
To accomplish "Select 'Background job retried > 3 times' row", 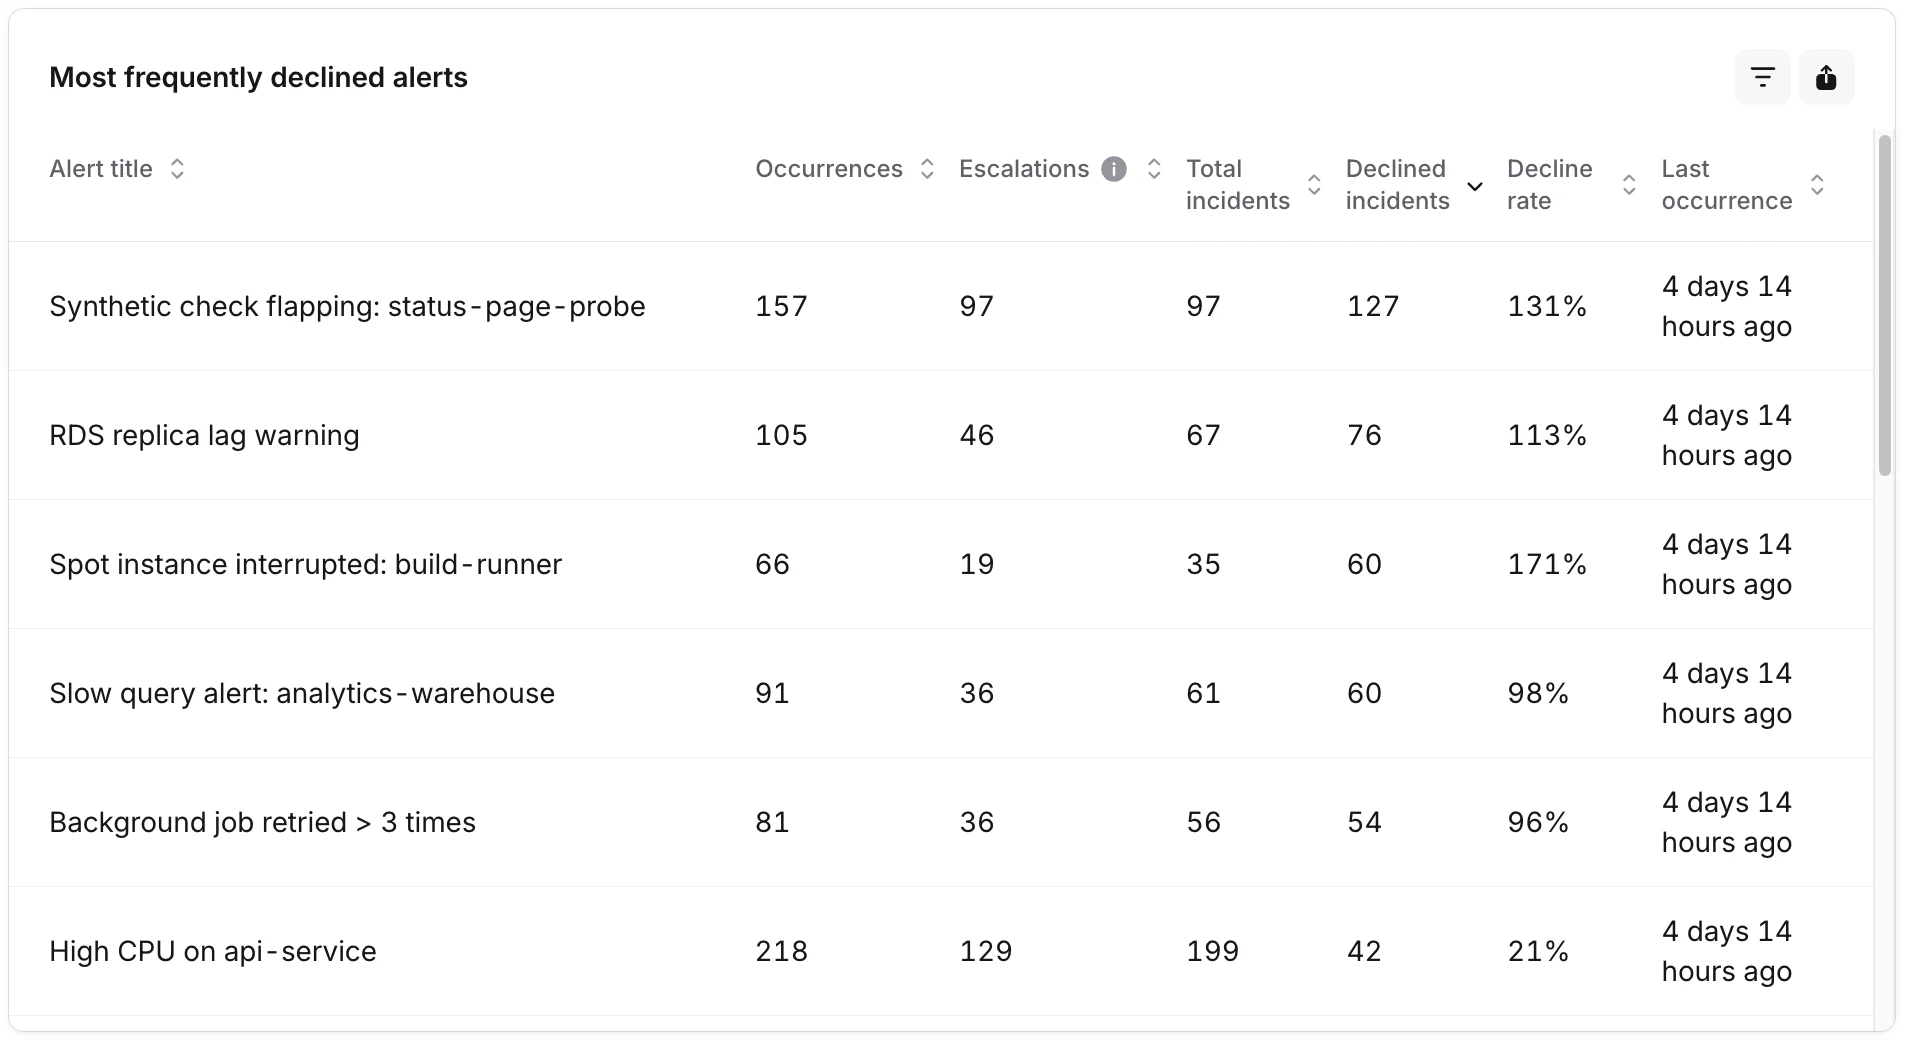I will coord(941,822).
